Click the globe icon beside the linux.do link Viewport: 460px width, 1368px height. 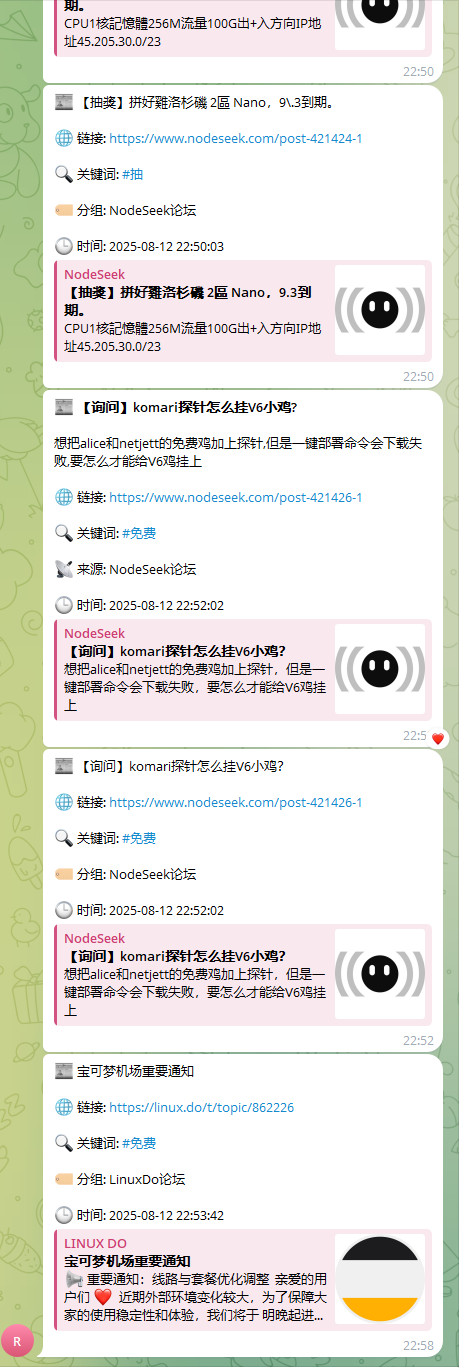point(64,1107)
